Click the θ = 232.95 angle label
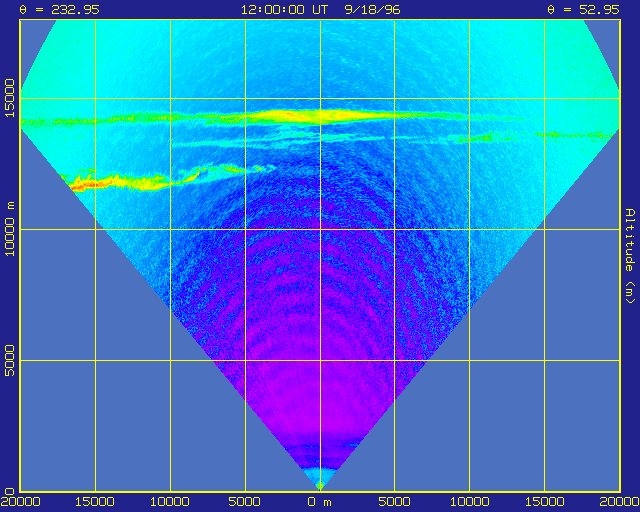The height and width of the screenshot is (512, 640). click(60, 9)
